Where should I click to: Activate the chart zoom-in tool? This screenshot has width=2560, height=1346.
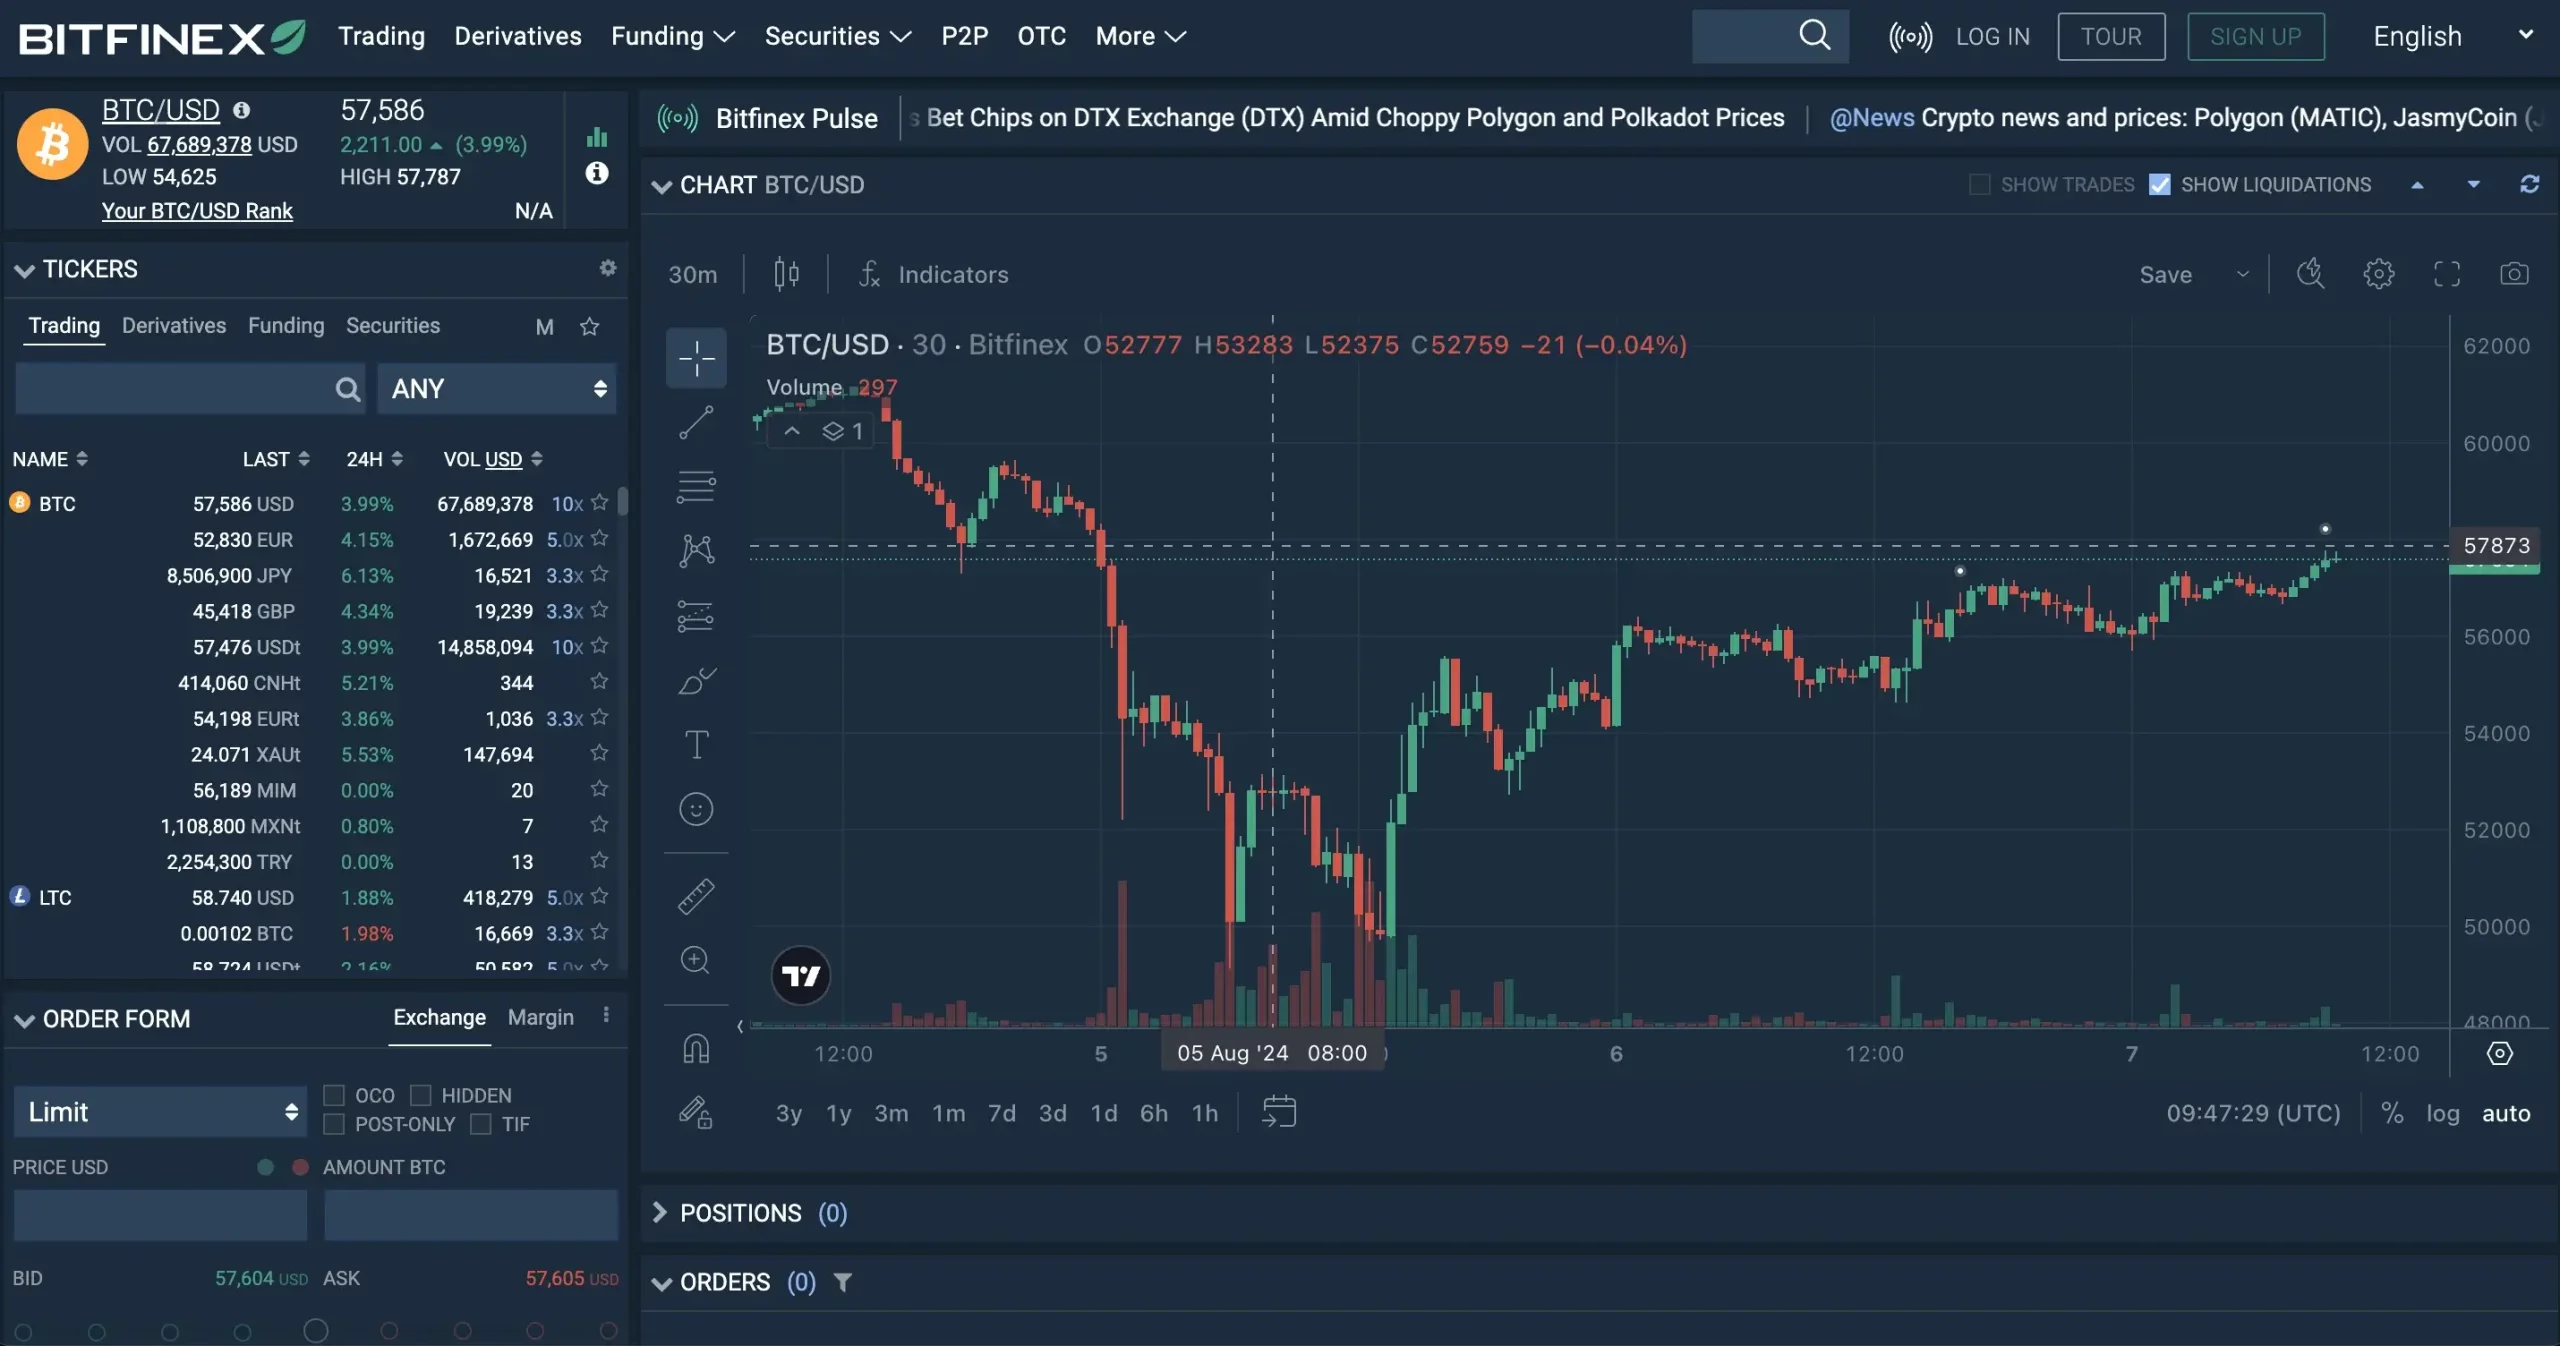(696, 960)
